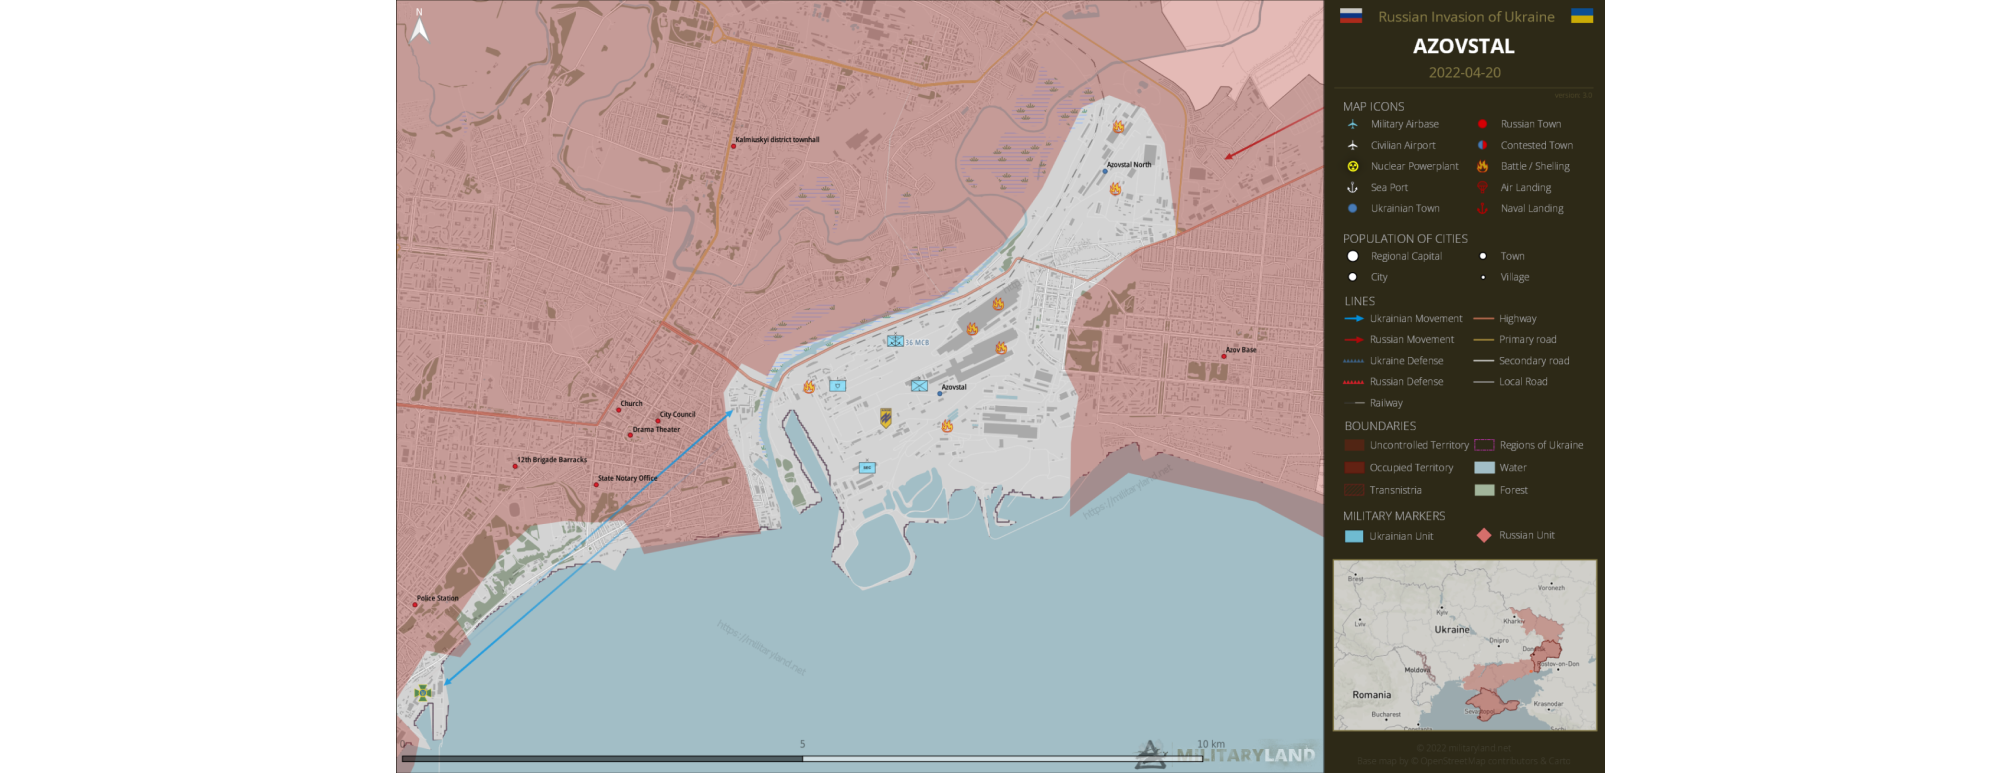Click the Naval Landing red anchor legend icon
The height and width of the screenshot is (773, 2000).
(x=1482, y=208)
